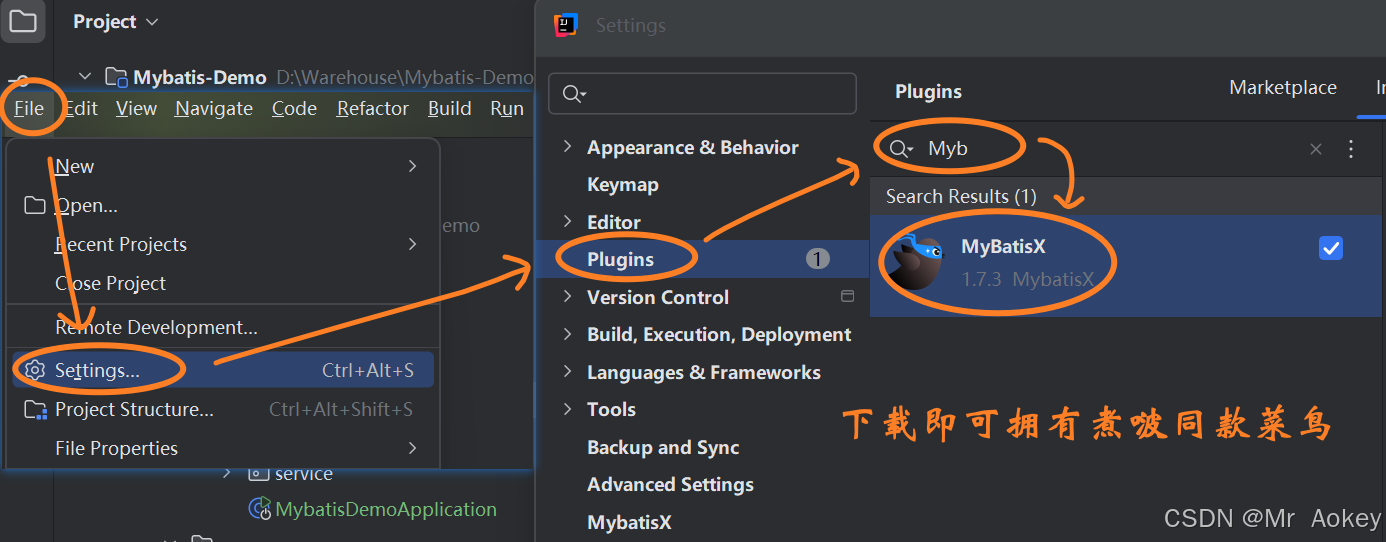Open the View menu
This screenshot has width=1386, height=542.
[136, 108]
